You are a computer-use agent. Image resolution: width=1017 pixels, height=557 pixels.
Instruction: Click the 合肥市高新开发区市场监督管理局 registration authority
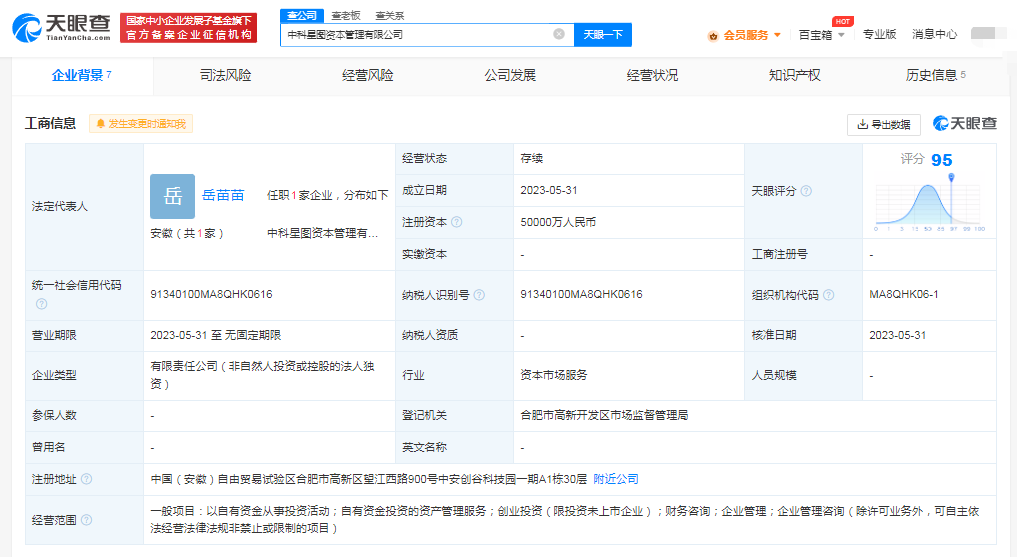tap(604, 415)
